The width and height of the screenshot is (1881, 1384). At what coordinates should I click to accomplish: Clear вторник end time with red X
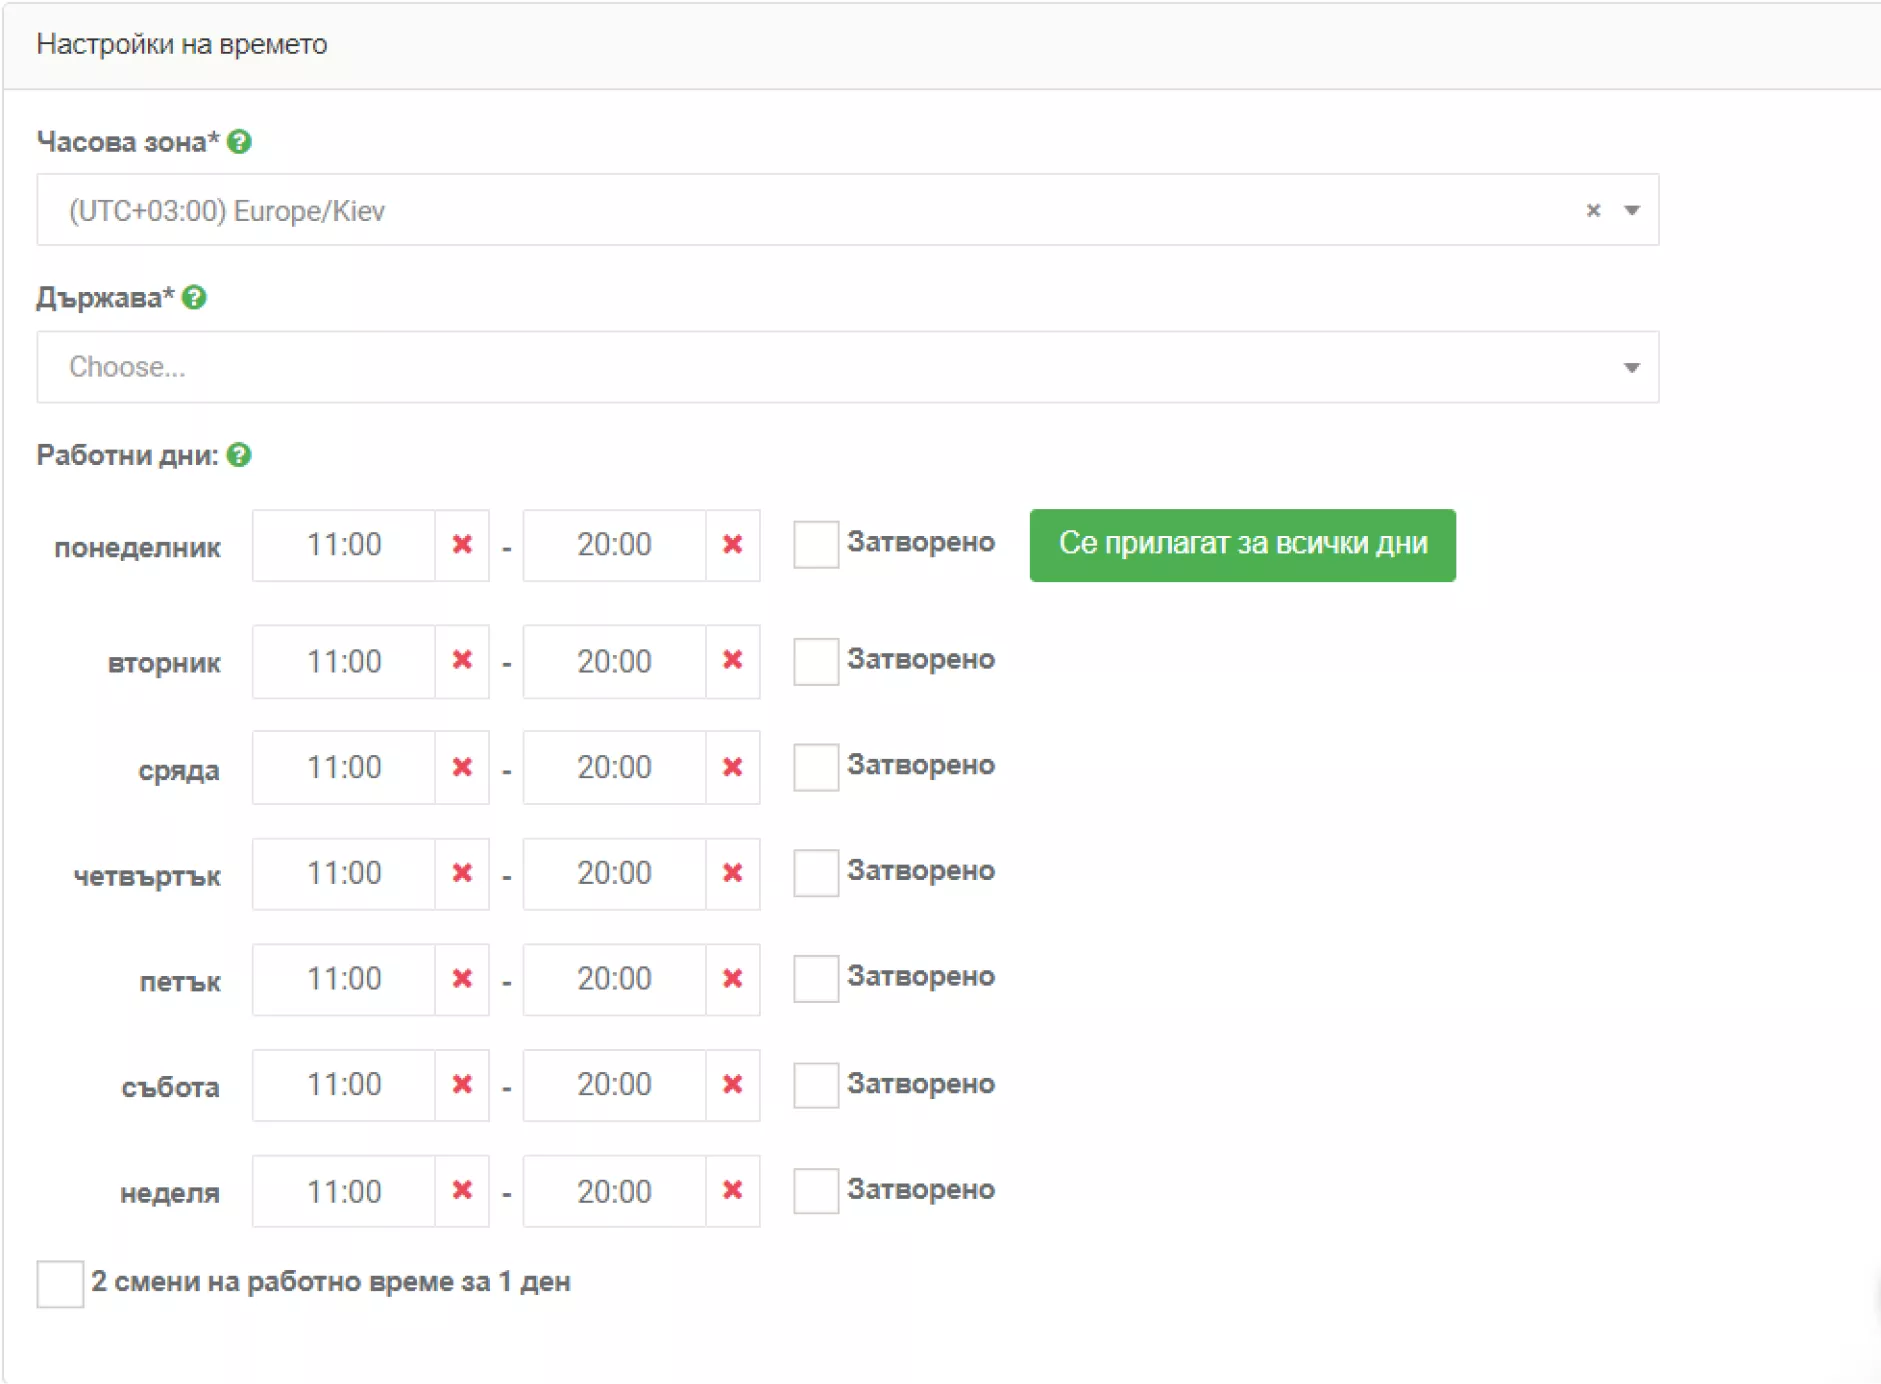point(733,661)
